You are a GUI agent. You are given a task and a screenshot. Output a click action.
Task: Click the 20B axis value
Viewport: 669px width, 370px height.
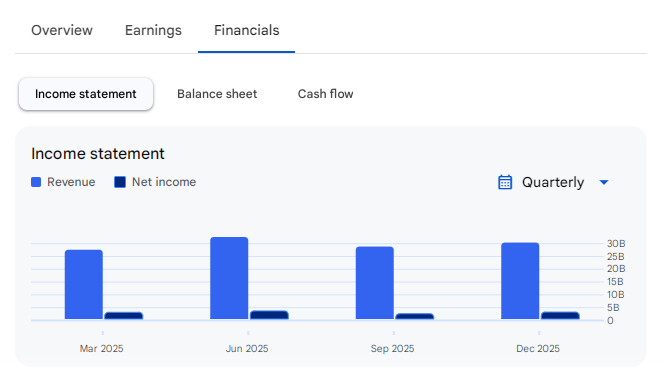click(616, 269)
